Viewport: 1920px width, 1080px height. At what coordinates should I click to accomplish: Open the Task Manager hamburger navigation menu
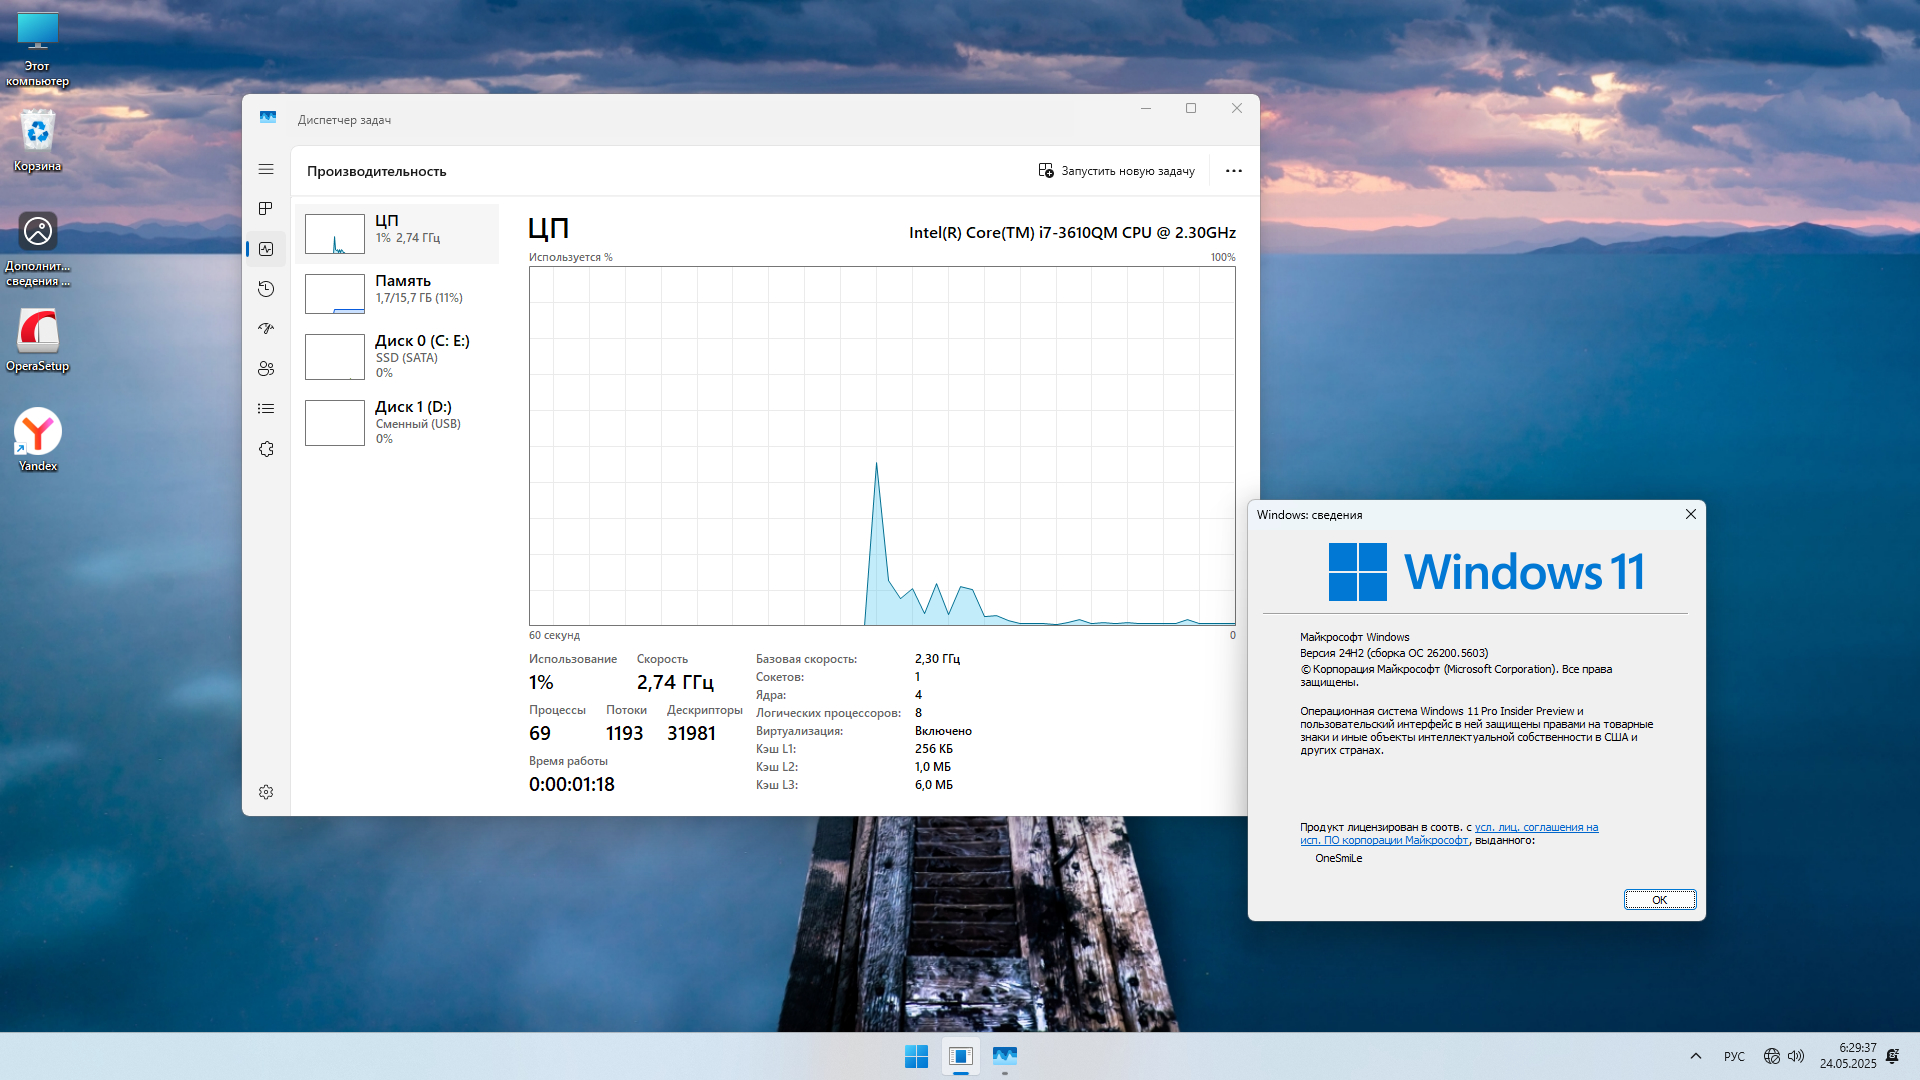(266, 169)
